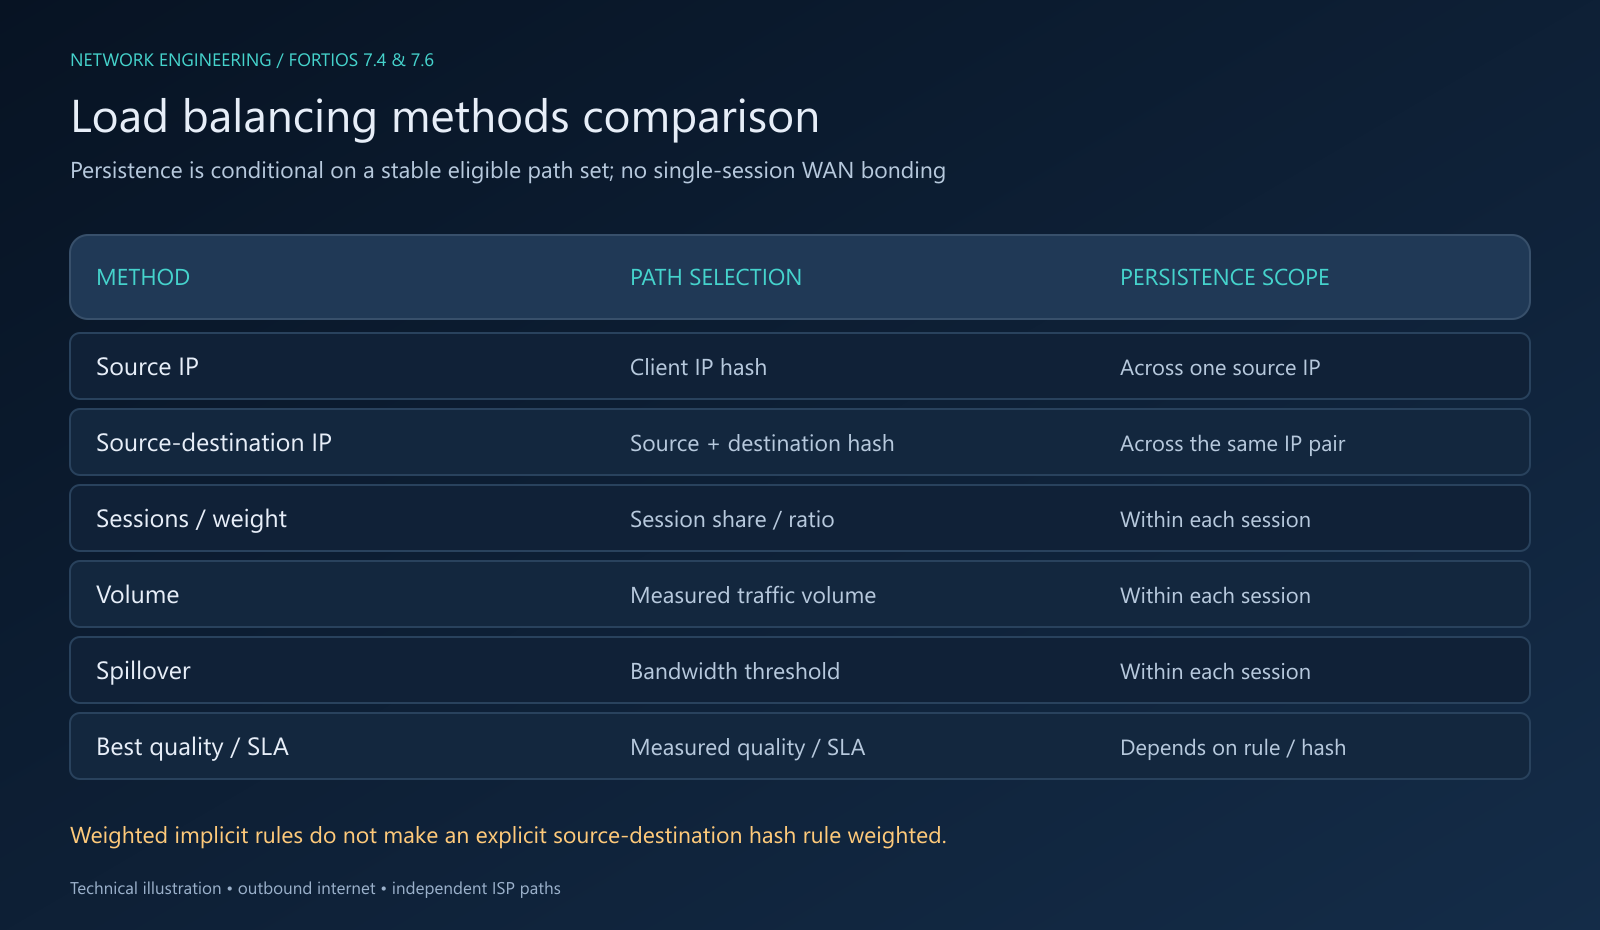Click the 'Depends on rule / hash' cell
This screenshot has height=930, width=1600.
1233,747
